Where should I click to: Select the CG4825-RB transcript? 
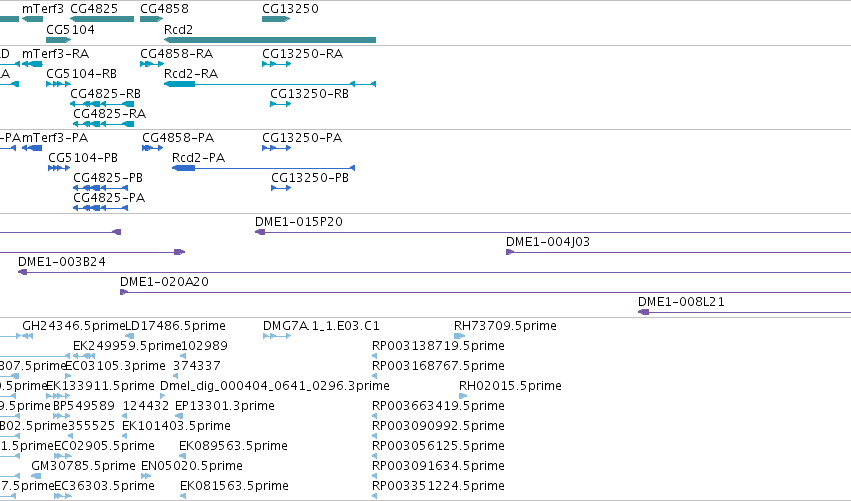point(102,104)
